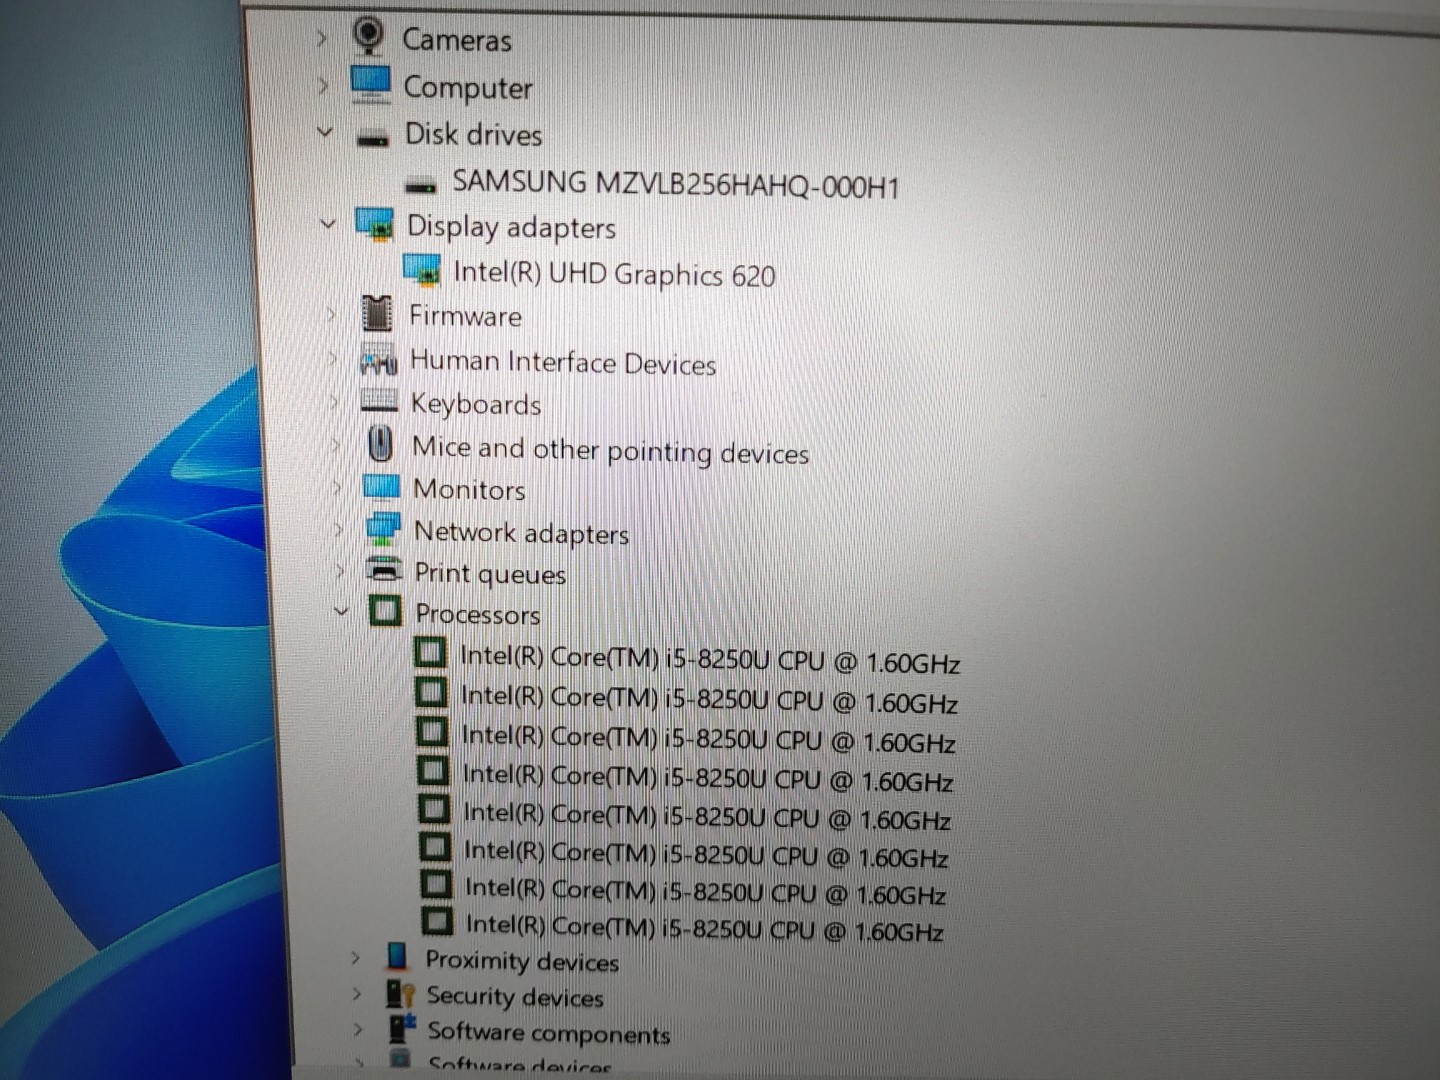1440x1080 pixels.
Task: Expand the Security devices category
Action: [357, 994]
